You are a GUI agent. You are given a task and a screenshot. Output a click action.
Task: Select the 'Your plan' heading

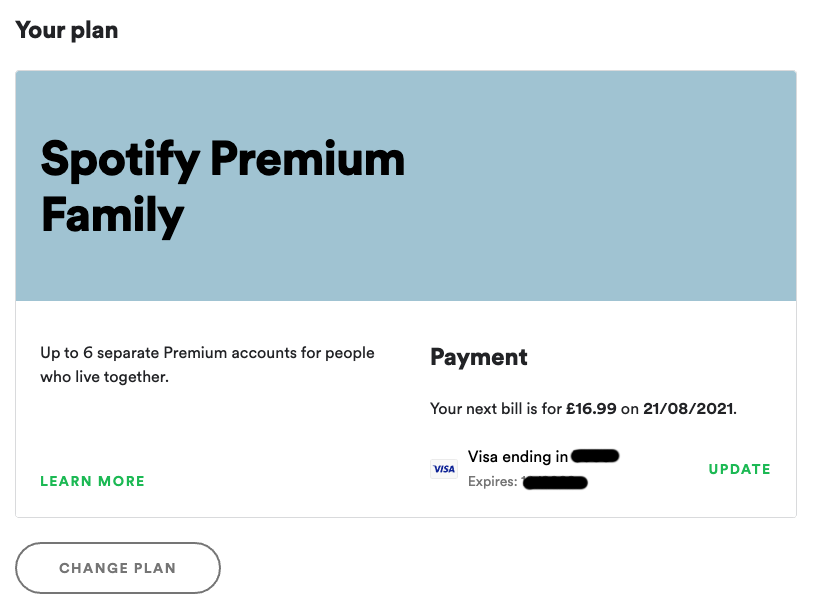click(x=67, y=30)
